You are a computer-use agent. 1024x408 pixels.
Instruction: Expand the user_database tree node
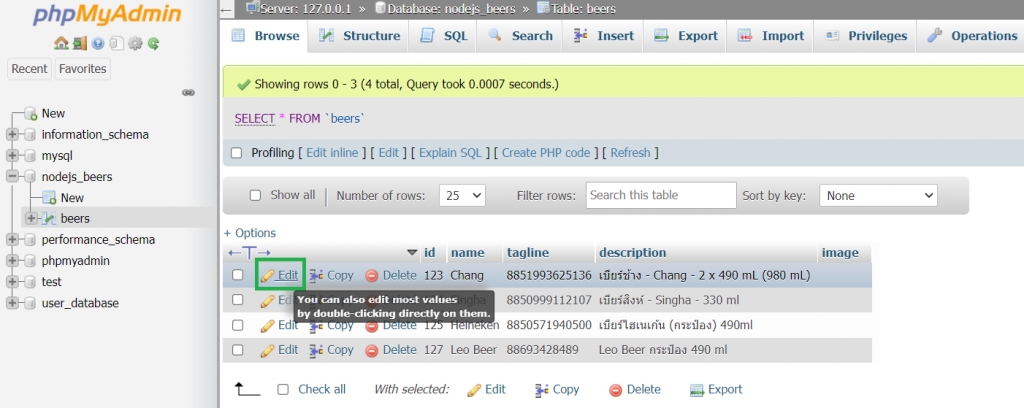pos(12,304)
